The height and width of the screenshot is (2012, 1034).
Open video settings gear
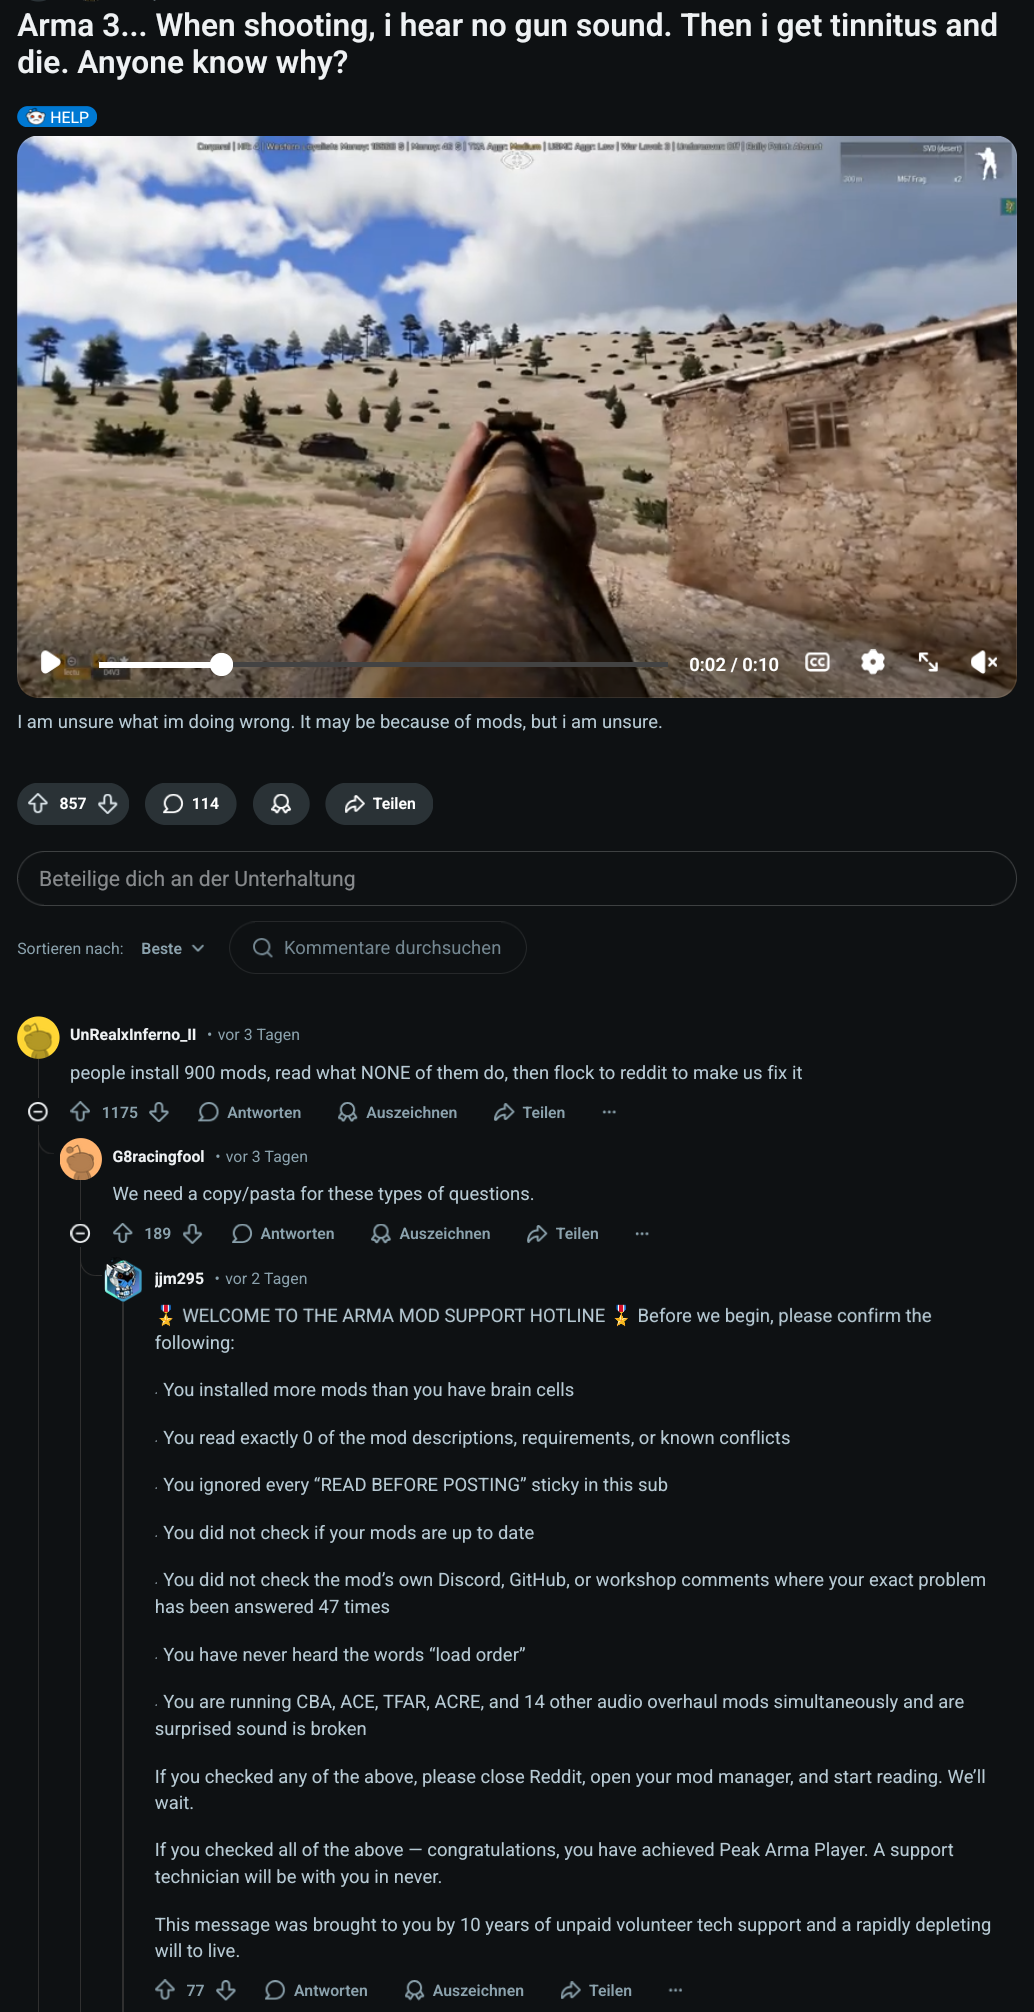pyautogui.click(x=873, y=662)
